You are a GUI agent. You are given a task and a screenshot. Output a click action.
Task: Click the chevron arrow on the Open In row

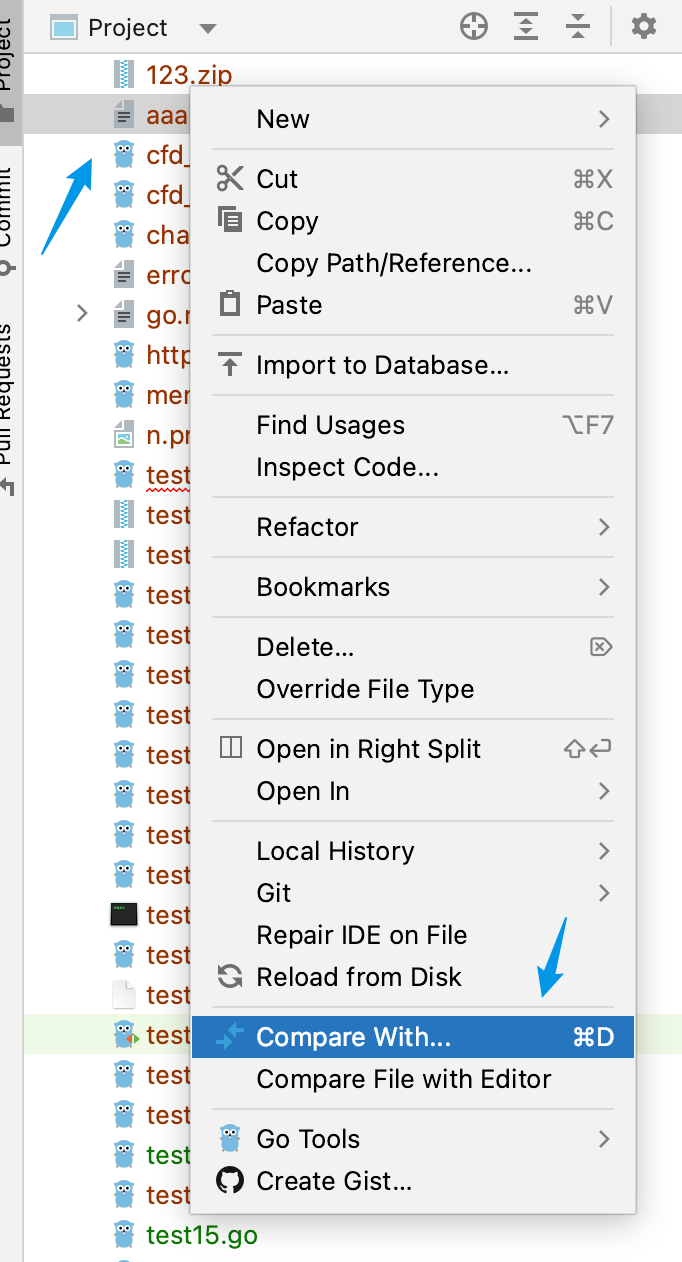604,791
